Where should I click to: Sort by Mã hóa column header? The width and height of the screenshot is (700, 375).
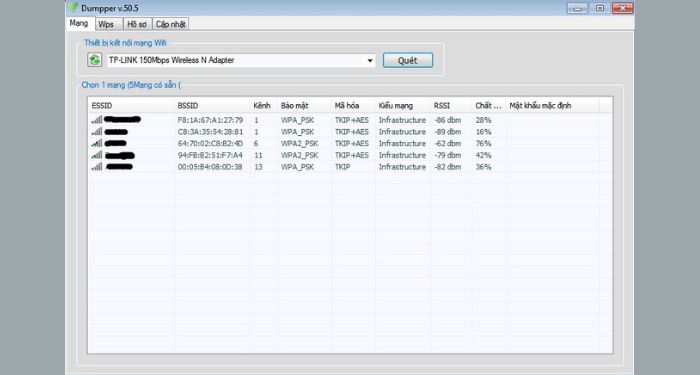(x=353, y=105)
